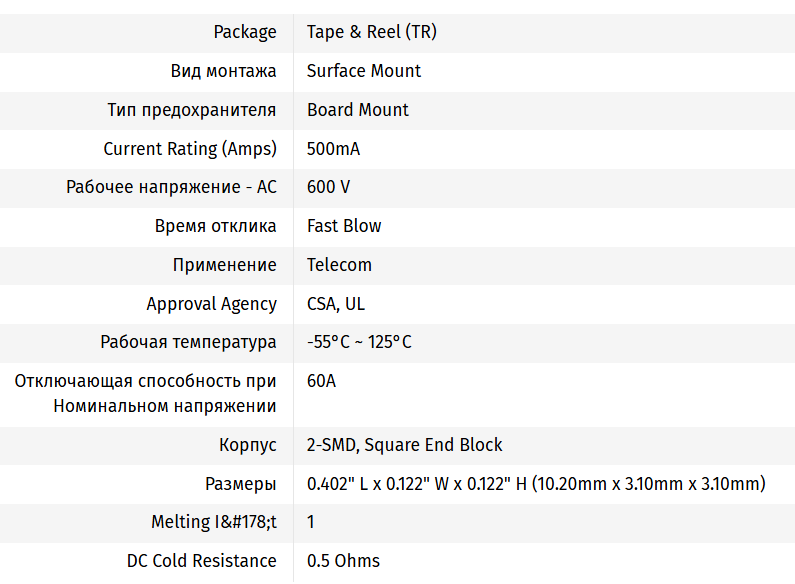This screenshot has width=795, height=584.
Task: Click the "-55°C ~ 125°C" temperature value
Action: [359, 342]
